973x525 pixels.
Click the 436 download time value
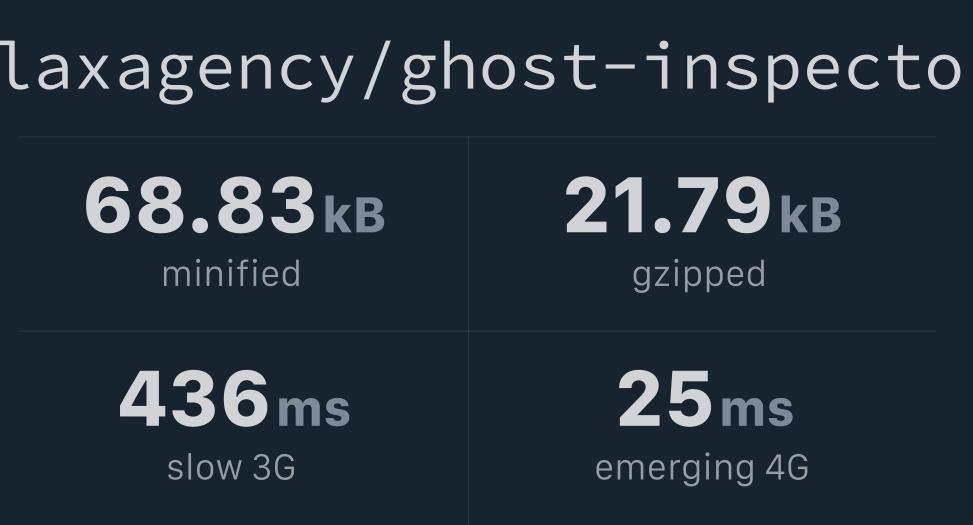(x=194, y=399)
